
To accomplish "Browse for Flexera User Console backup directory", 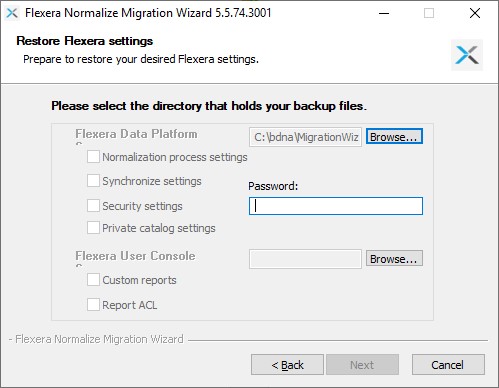I will click(394, 258).
